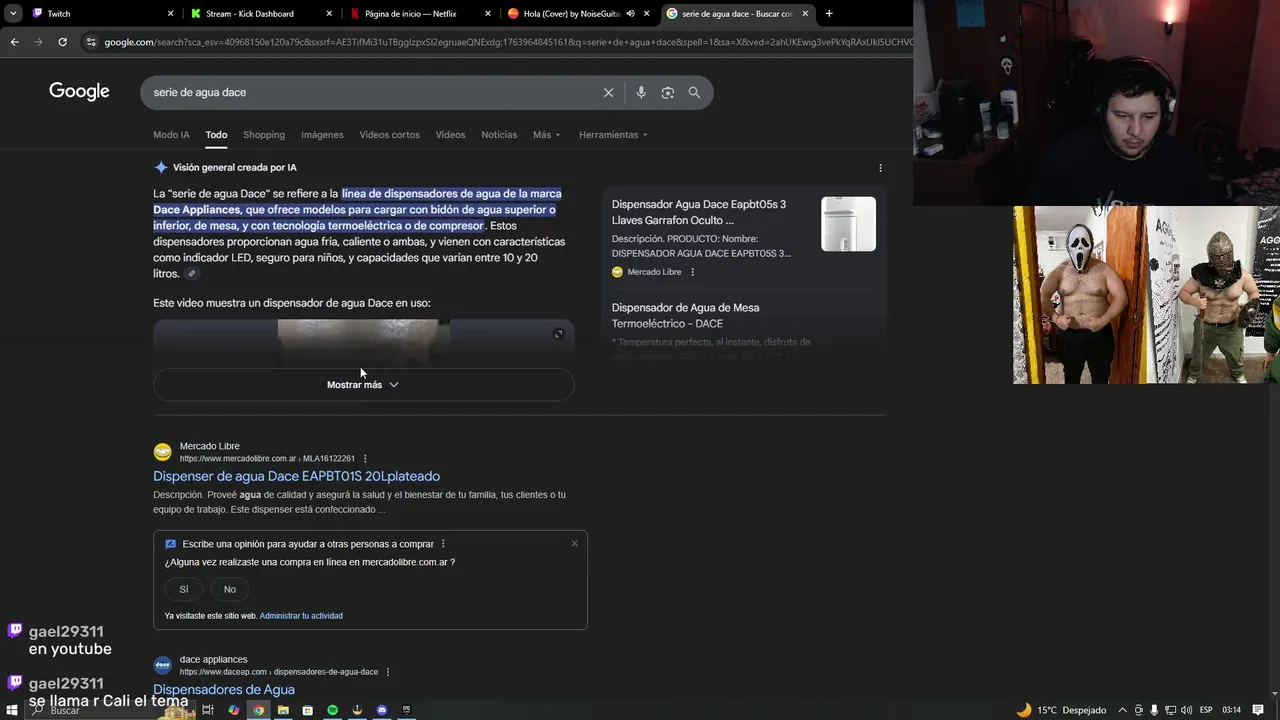Dismiss the opinion prompt with its X
This screenshot has height=720, width=1280.
coord(575,544)
